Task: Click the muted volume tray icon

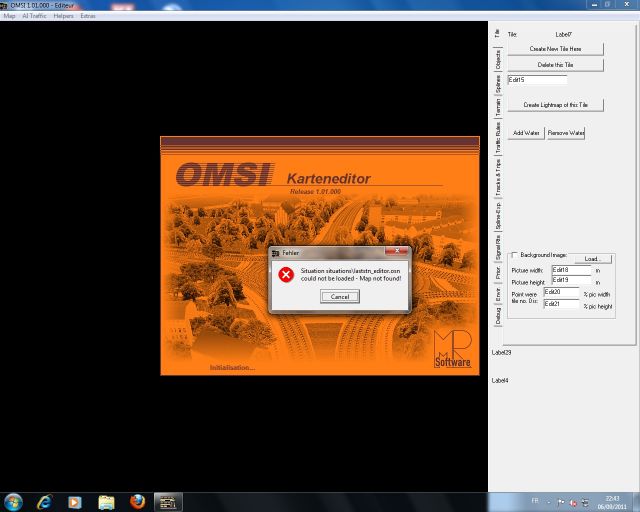Action: [573, 503]
